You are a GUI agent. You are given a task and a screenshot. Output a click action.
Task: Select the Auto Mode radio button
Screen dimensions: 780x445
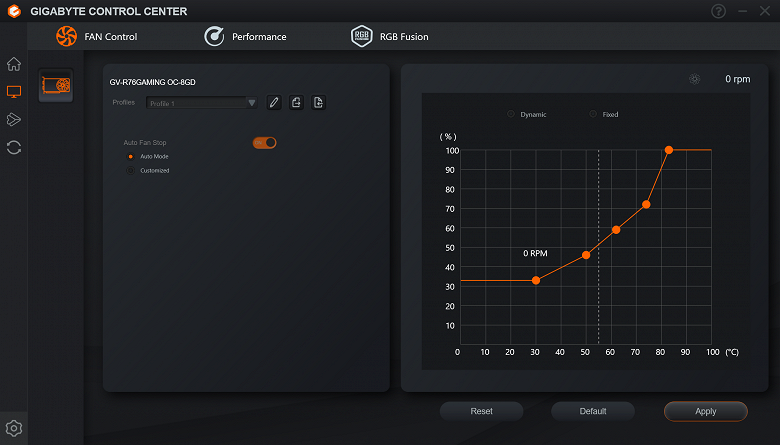click(130, 157)
